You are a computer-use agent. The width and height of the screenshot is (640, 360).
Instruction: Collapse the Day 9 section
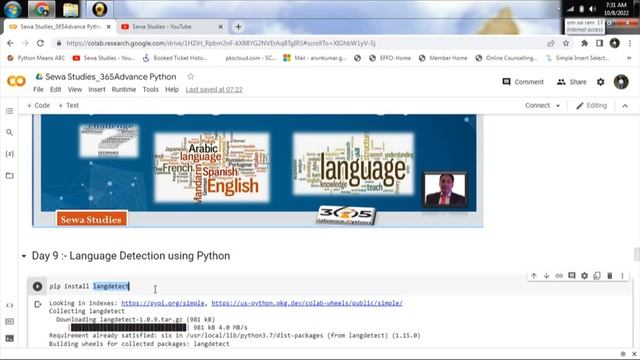tap(24, 256)
